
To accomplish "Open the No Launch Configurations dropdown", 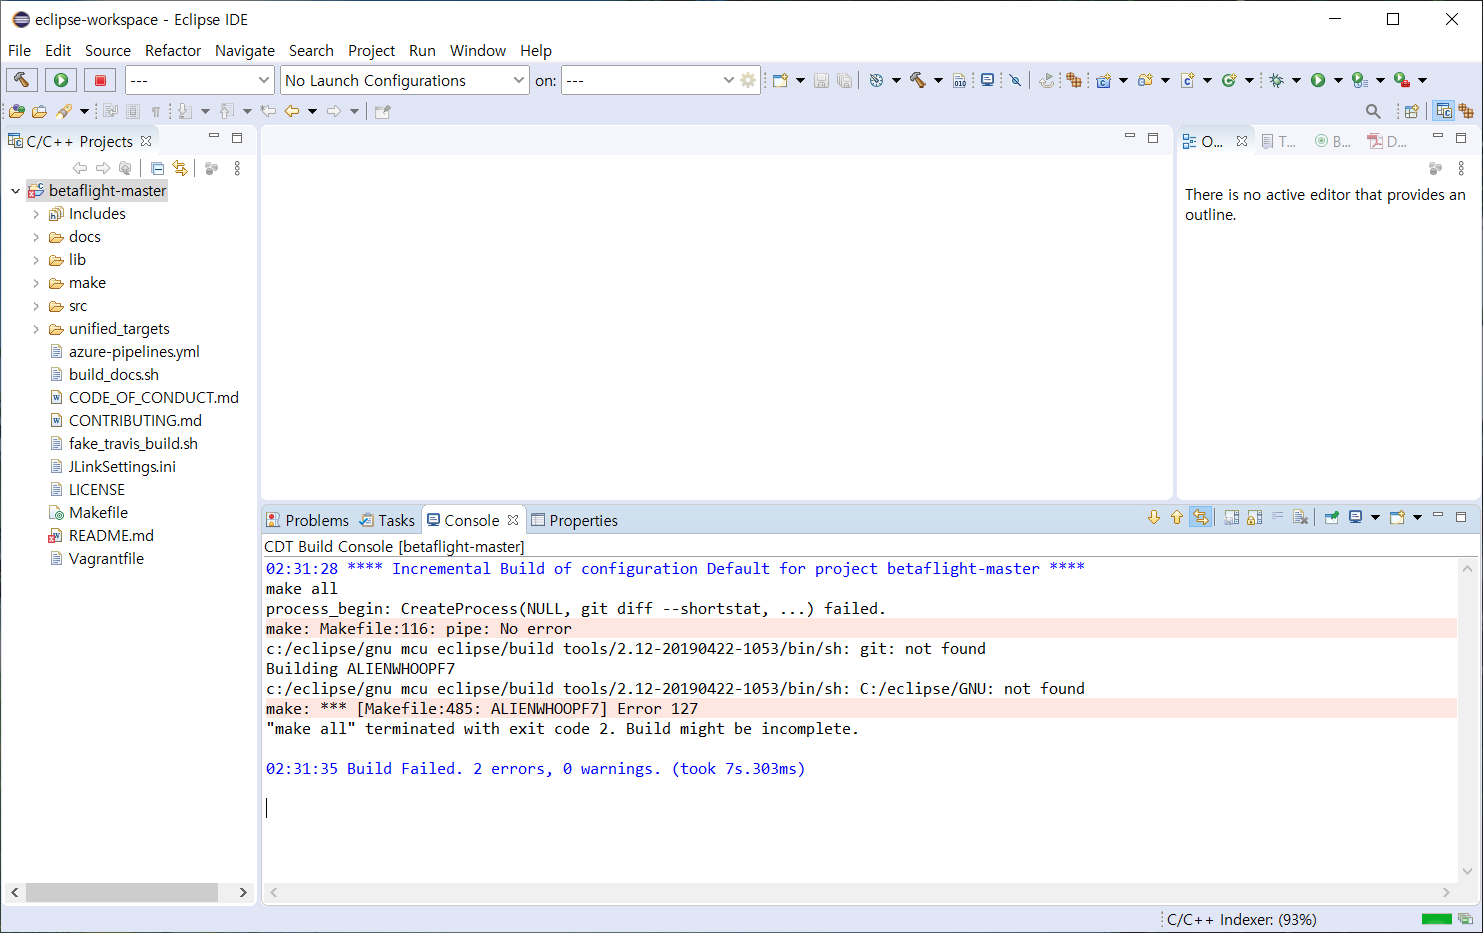I will pyautogui.click(x=404, y=80).
